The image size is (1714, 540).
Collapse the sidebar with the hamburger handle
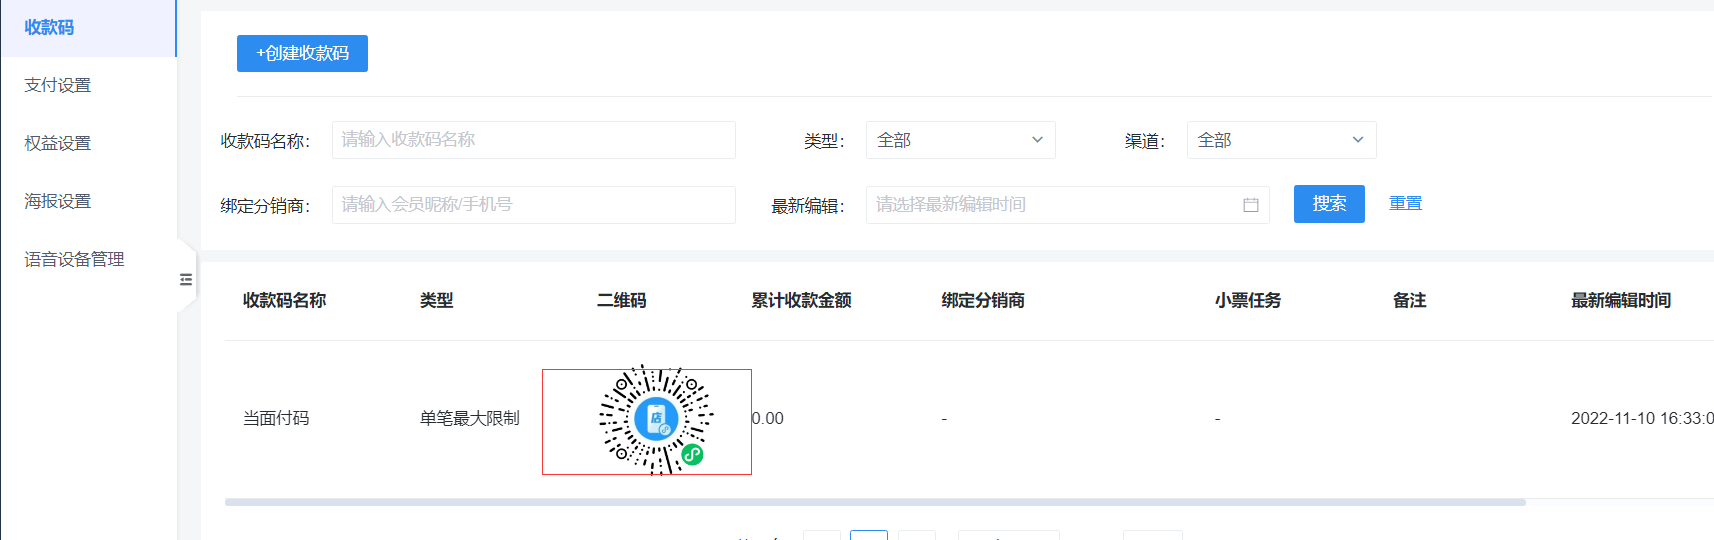pyautogui.click(x=186, y=280)
